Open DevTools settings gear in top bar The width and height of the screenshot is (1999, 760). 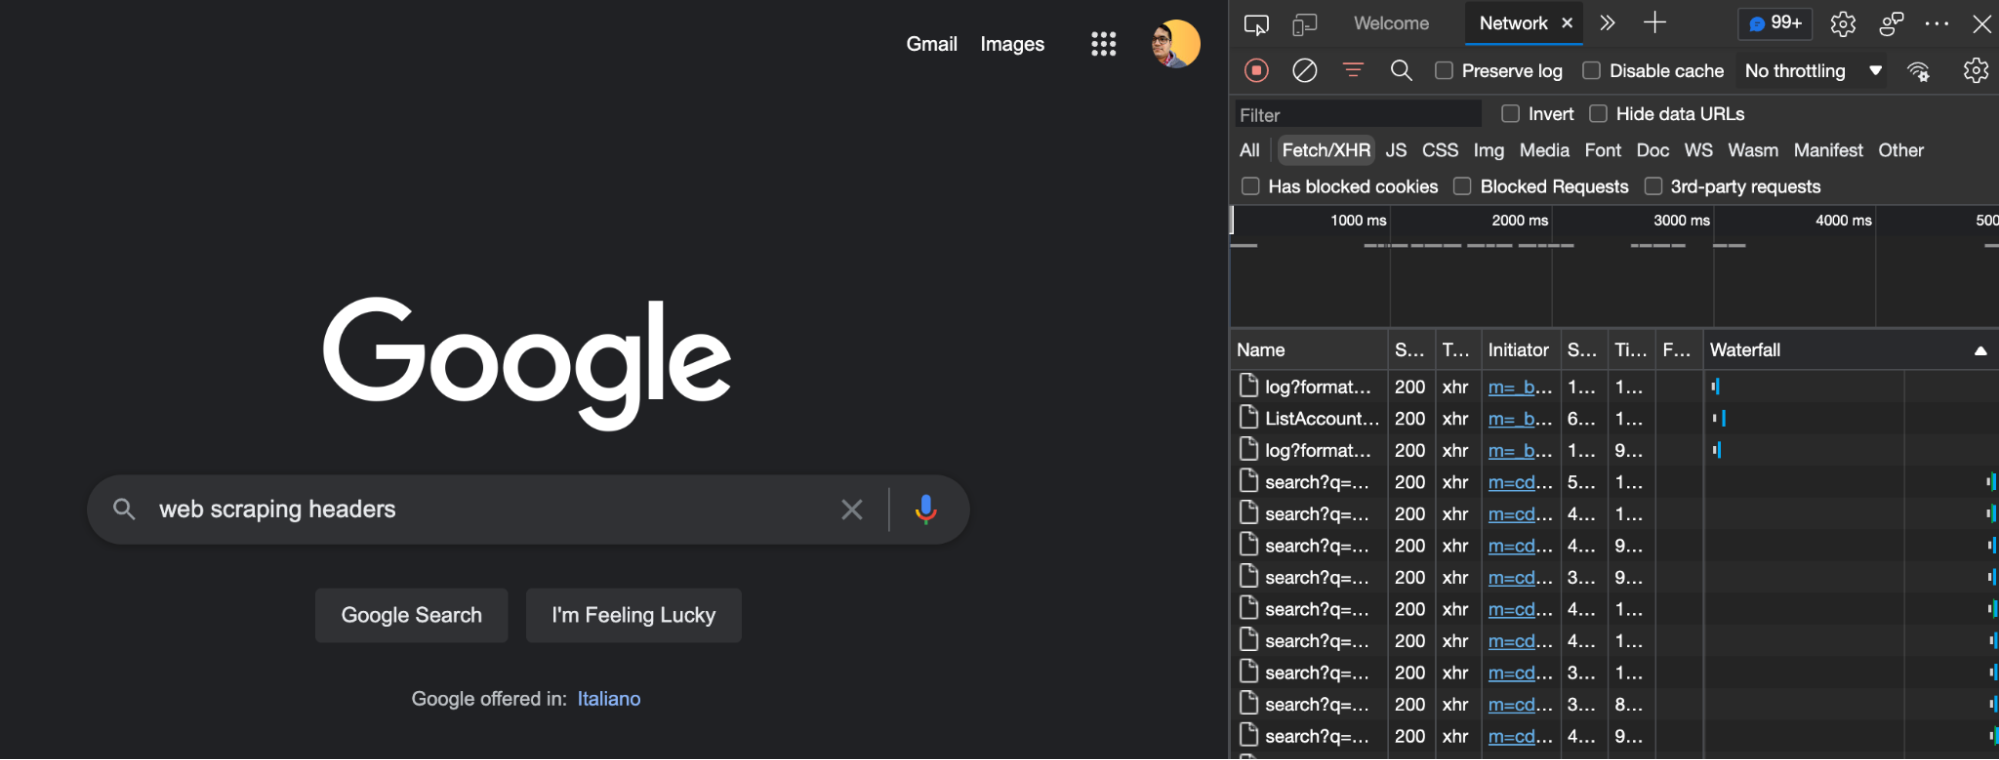(x=1843, y=24)
